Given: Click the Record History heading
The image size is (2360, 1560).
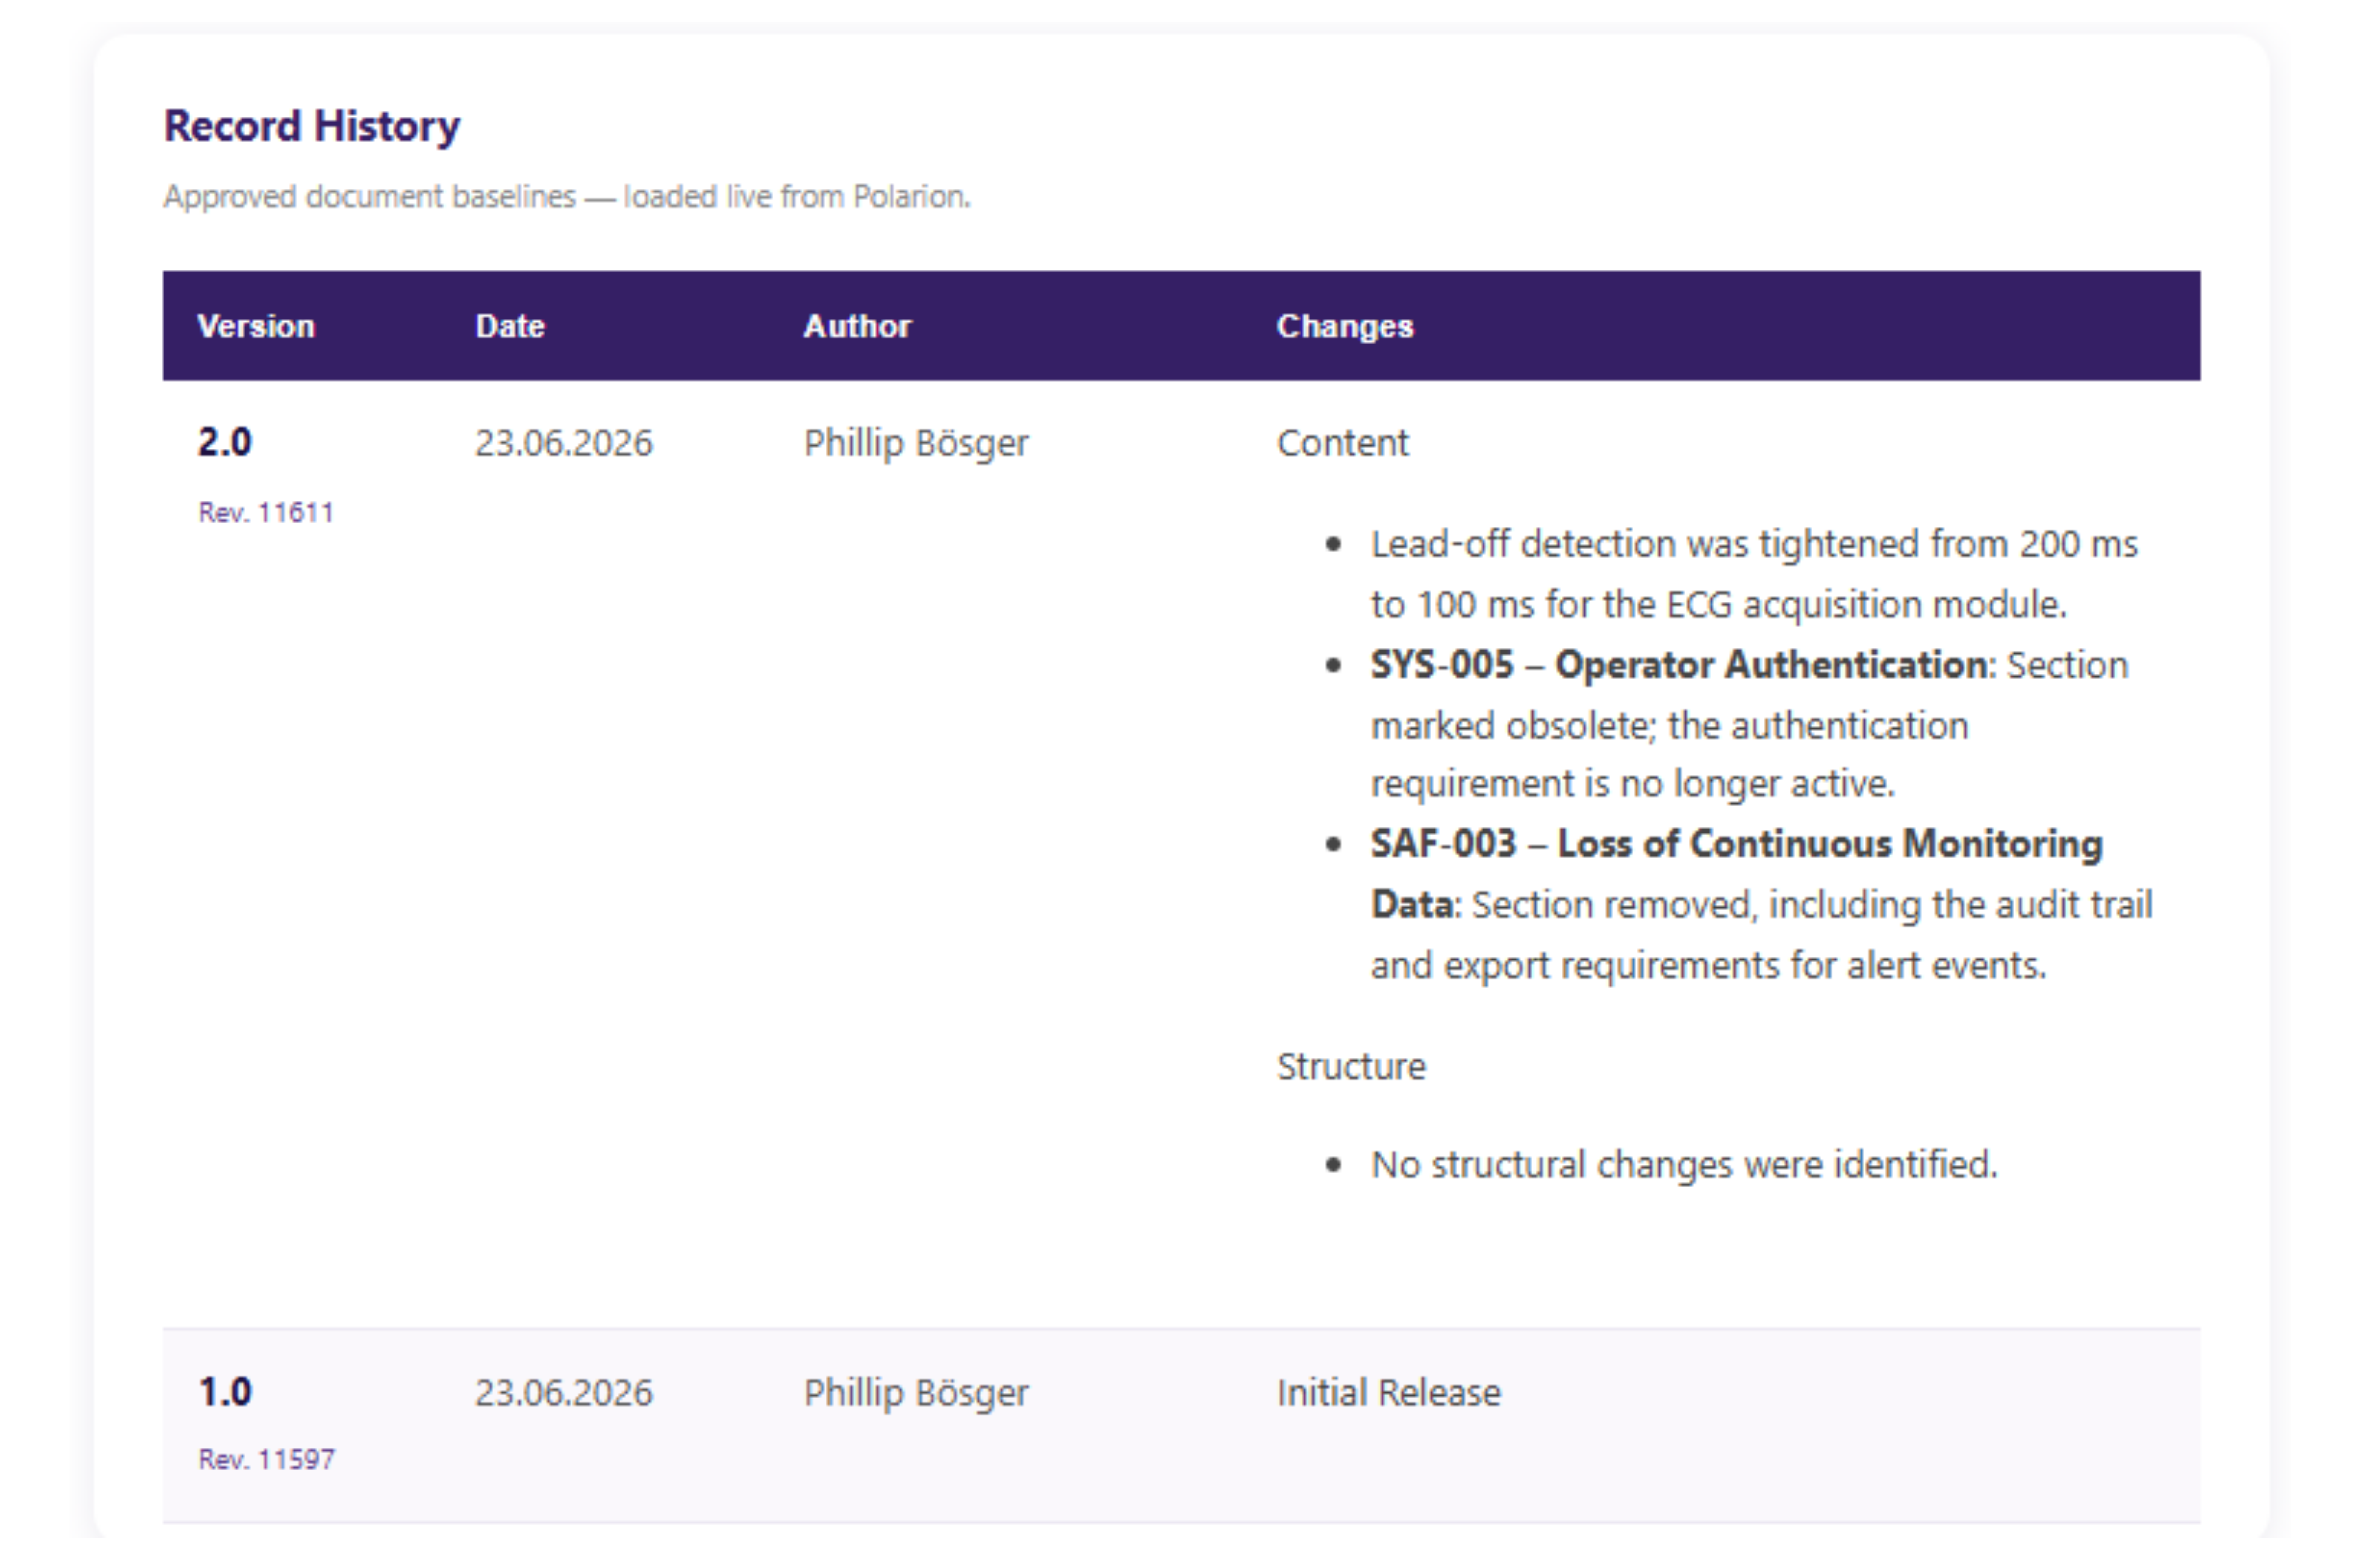Looking at the screenshot, I should [x=311, y=127].
